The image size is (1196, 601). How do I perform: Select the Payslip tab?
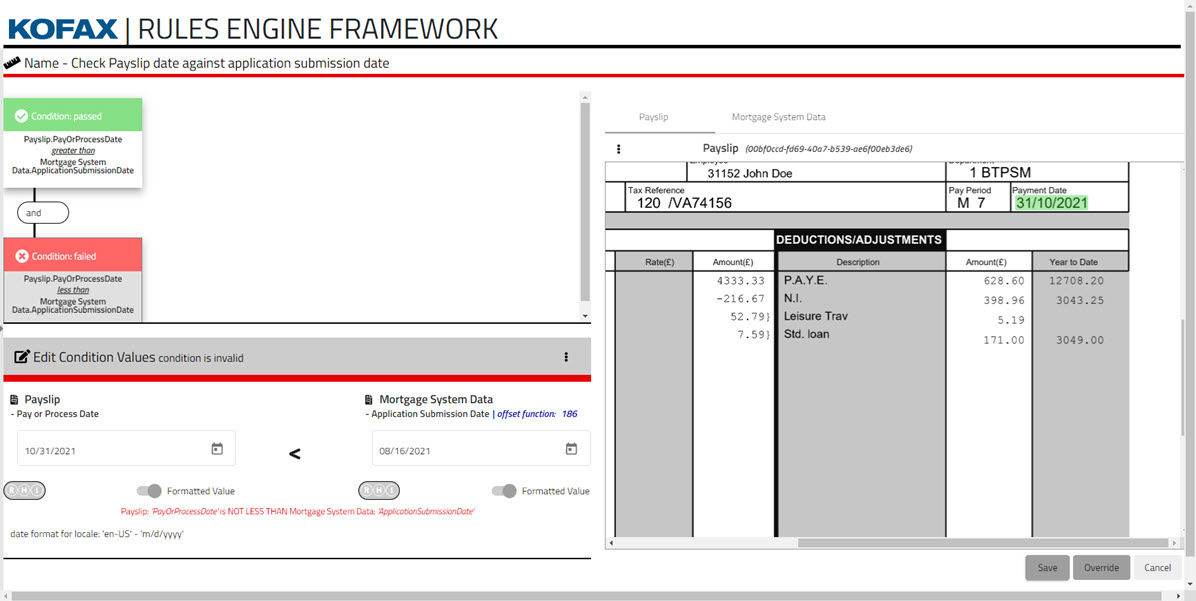pos(653,117)
